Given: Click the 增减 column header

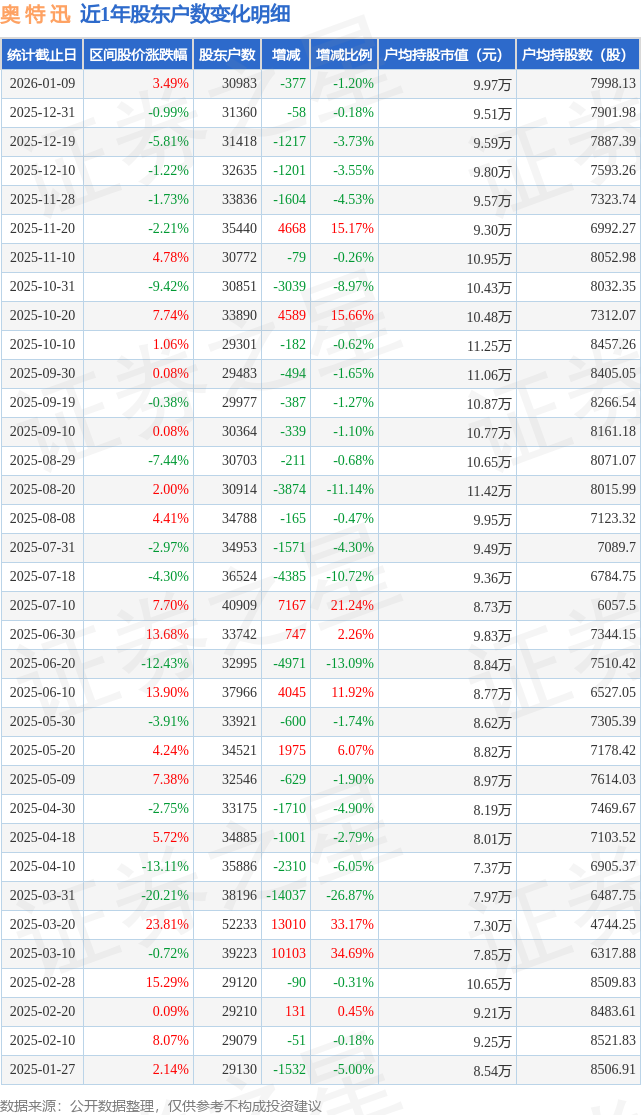Looking at the screenshot, I should [286, 55].
